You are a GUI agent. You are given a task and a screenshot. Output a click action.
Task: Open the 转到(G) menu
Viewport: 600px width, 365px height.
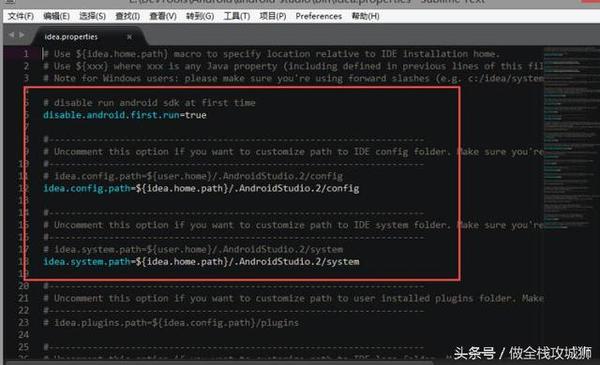[200, 16]
